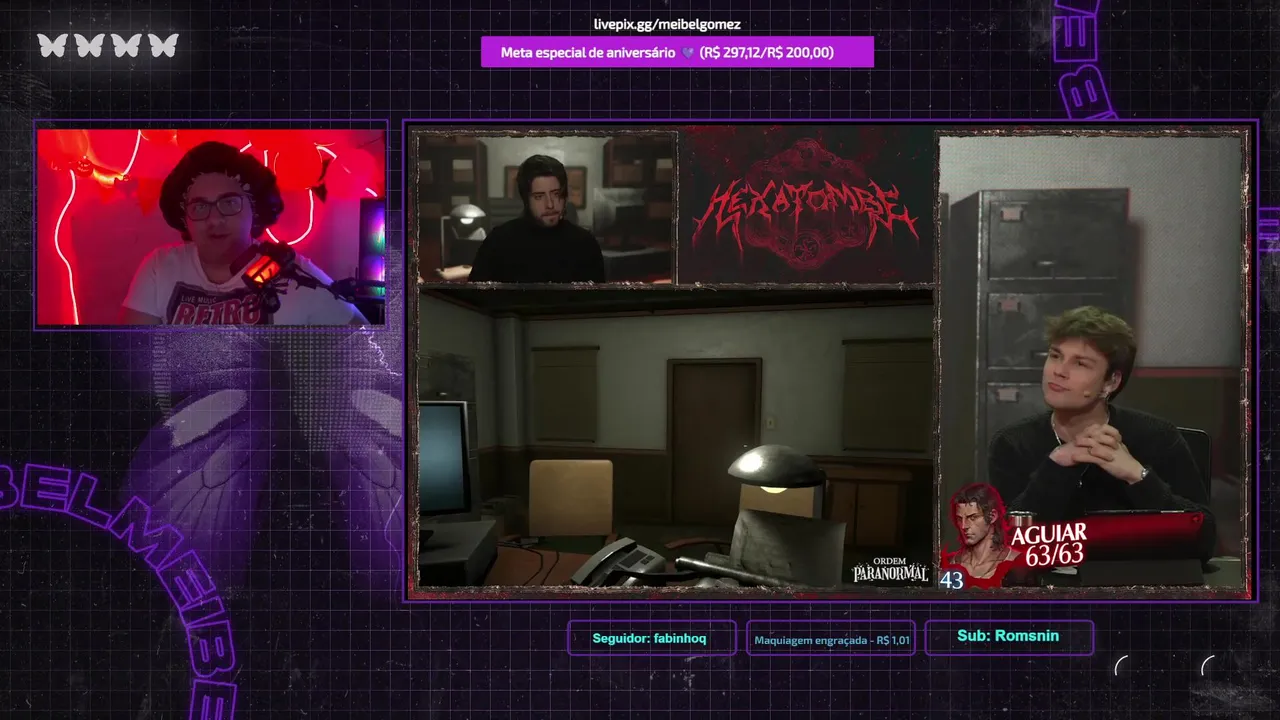Image resolution: width=1280 pixels, height=720 pixels.
Task: Click the AGUIAR 63/63 health text
Action: point(1048,544)
